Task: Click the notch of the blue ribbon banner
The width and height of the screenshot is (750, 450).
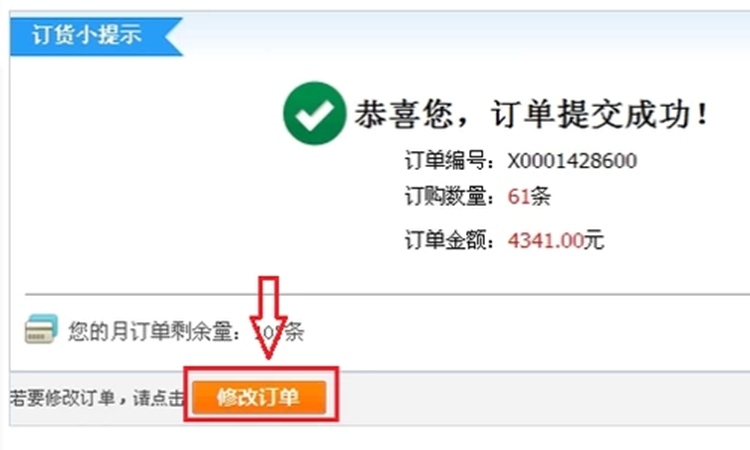Action: point(172,36)
